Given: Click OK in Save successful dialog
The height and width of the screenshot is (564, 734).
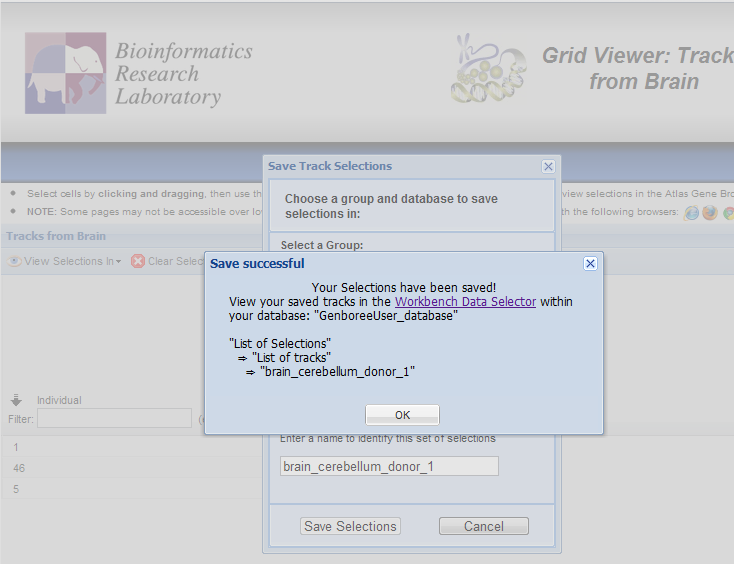Looking at the screenshot, I should (402, 415).
